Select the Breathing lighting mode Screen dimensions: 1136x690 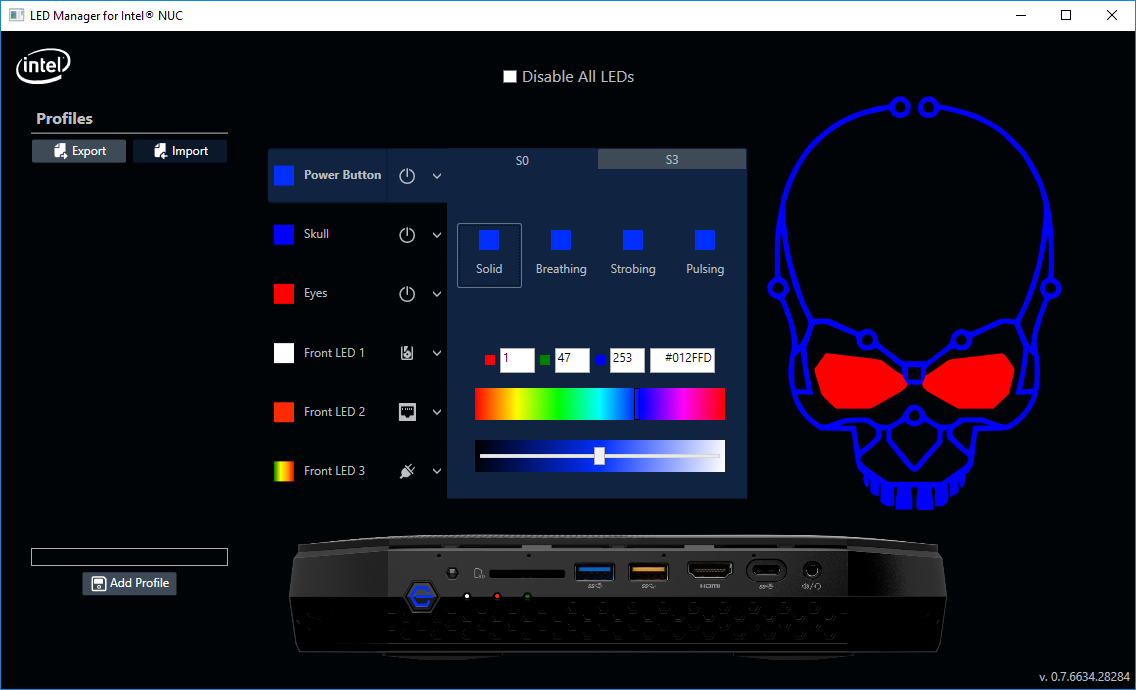[561, 255]
